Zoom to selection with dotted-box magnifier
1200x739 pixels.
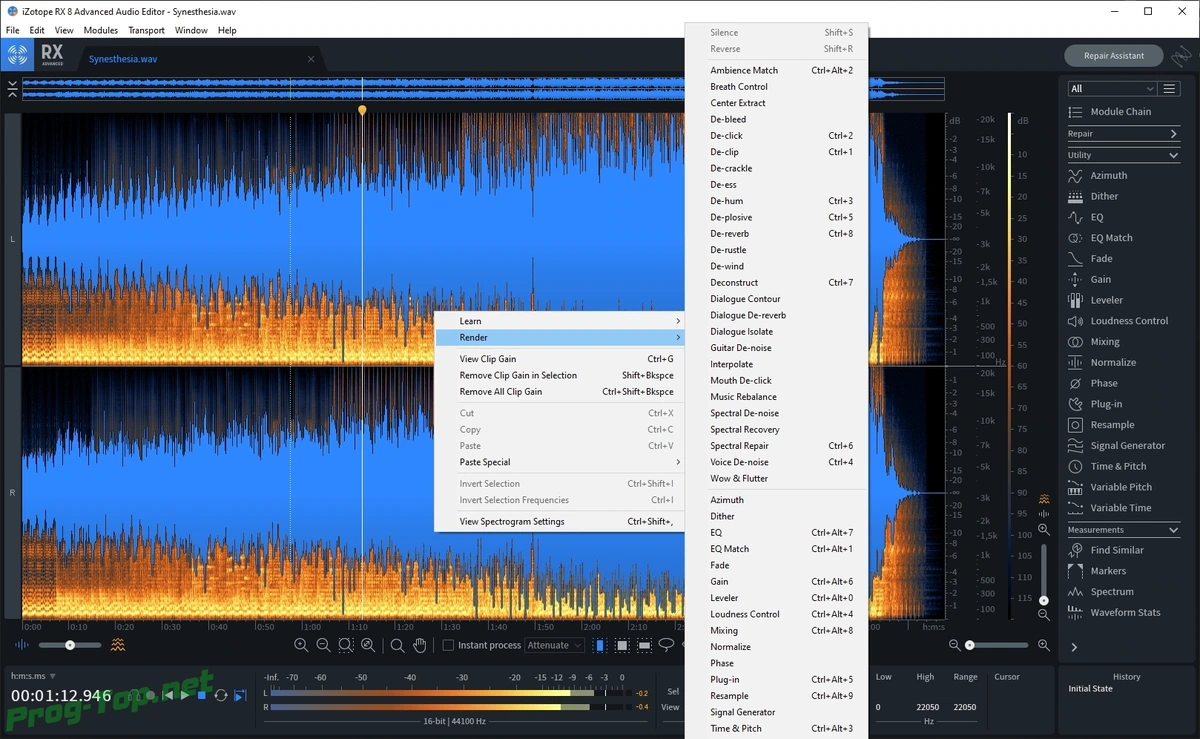346,645
